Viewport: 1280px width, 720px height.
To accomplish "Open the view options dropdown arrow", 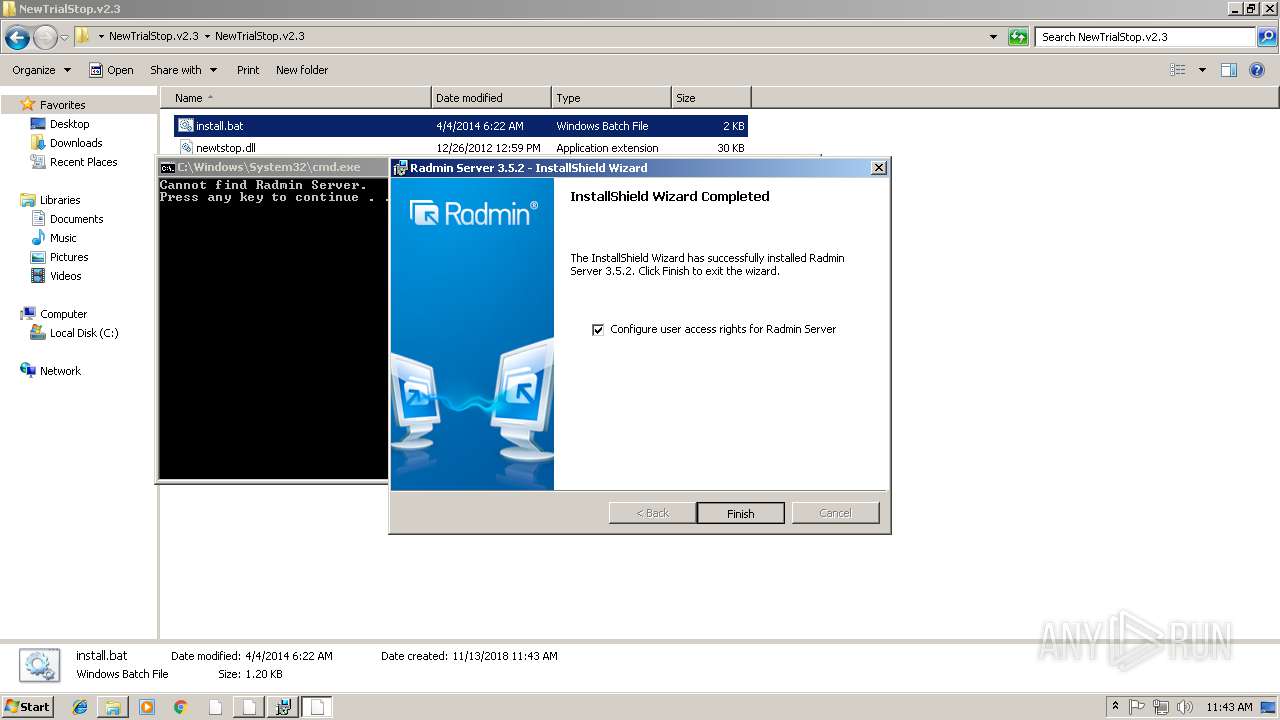I will [1202, 70].
